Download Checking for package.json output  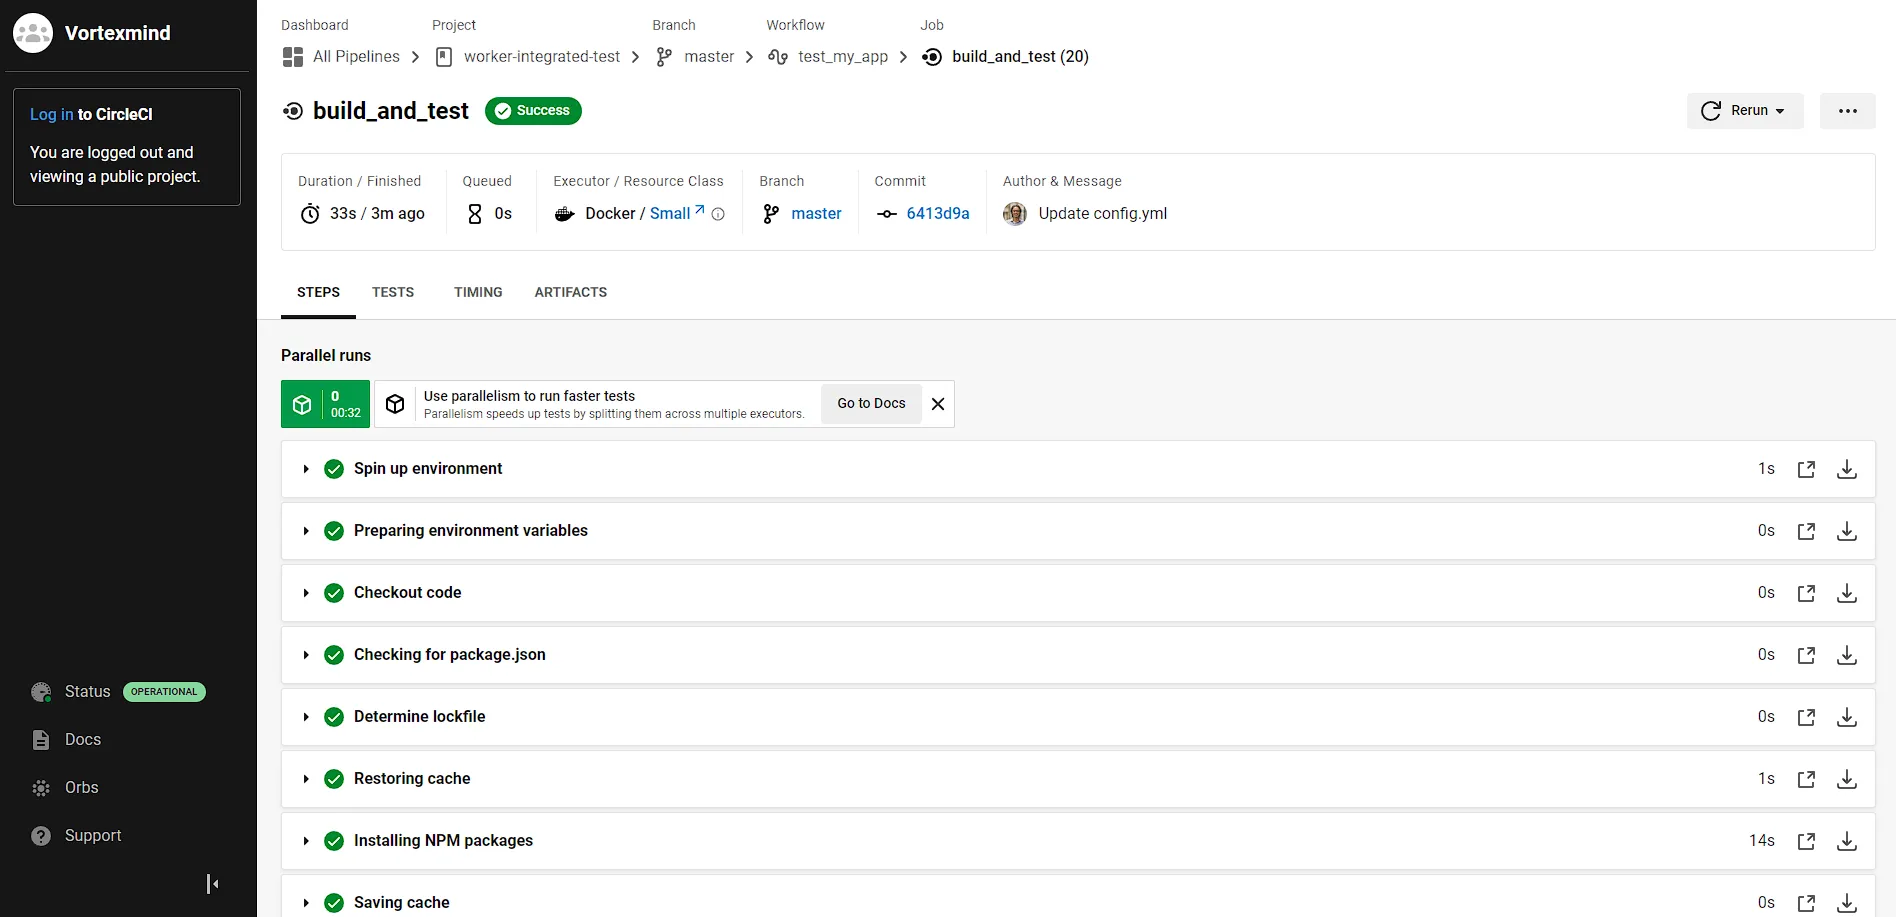(x=1847, y=655)
